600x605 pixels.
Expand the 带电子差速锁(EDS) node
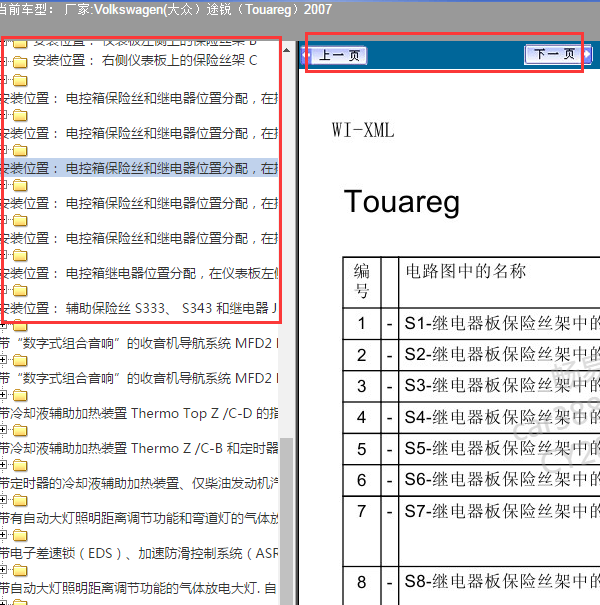coord(3,536)
